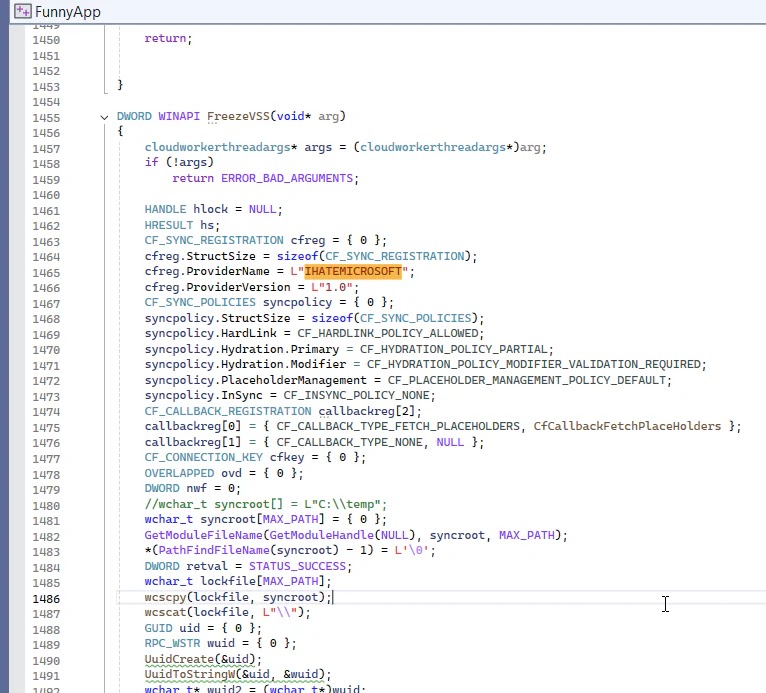766x693 pixels.
Task: Click the FunnyApp project icon
Action: 22,11
